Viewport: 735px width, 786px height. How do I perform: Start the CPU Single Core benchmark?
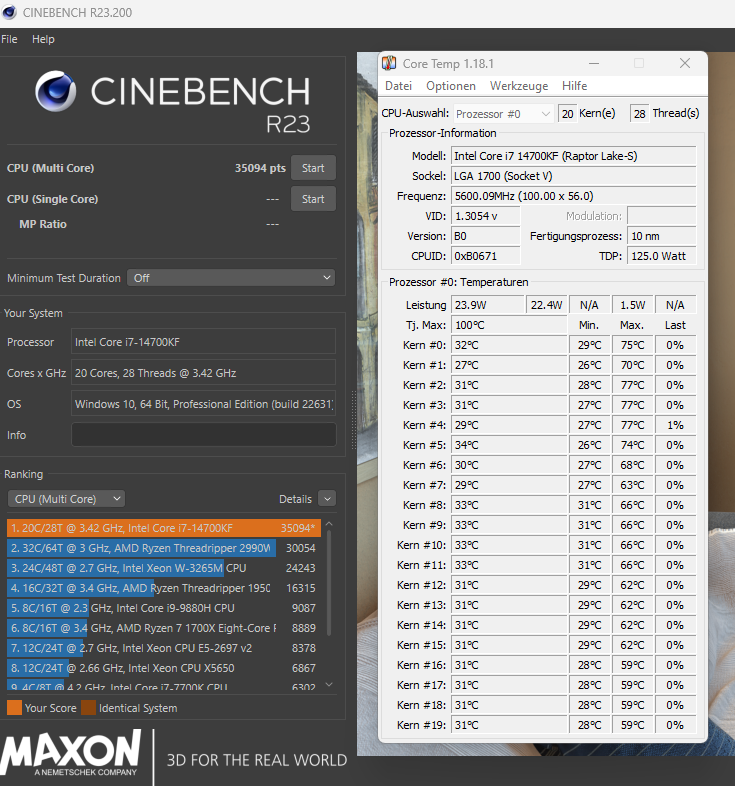[x=313, y=199]
